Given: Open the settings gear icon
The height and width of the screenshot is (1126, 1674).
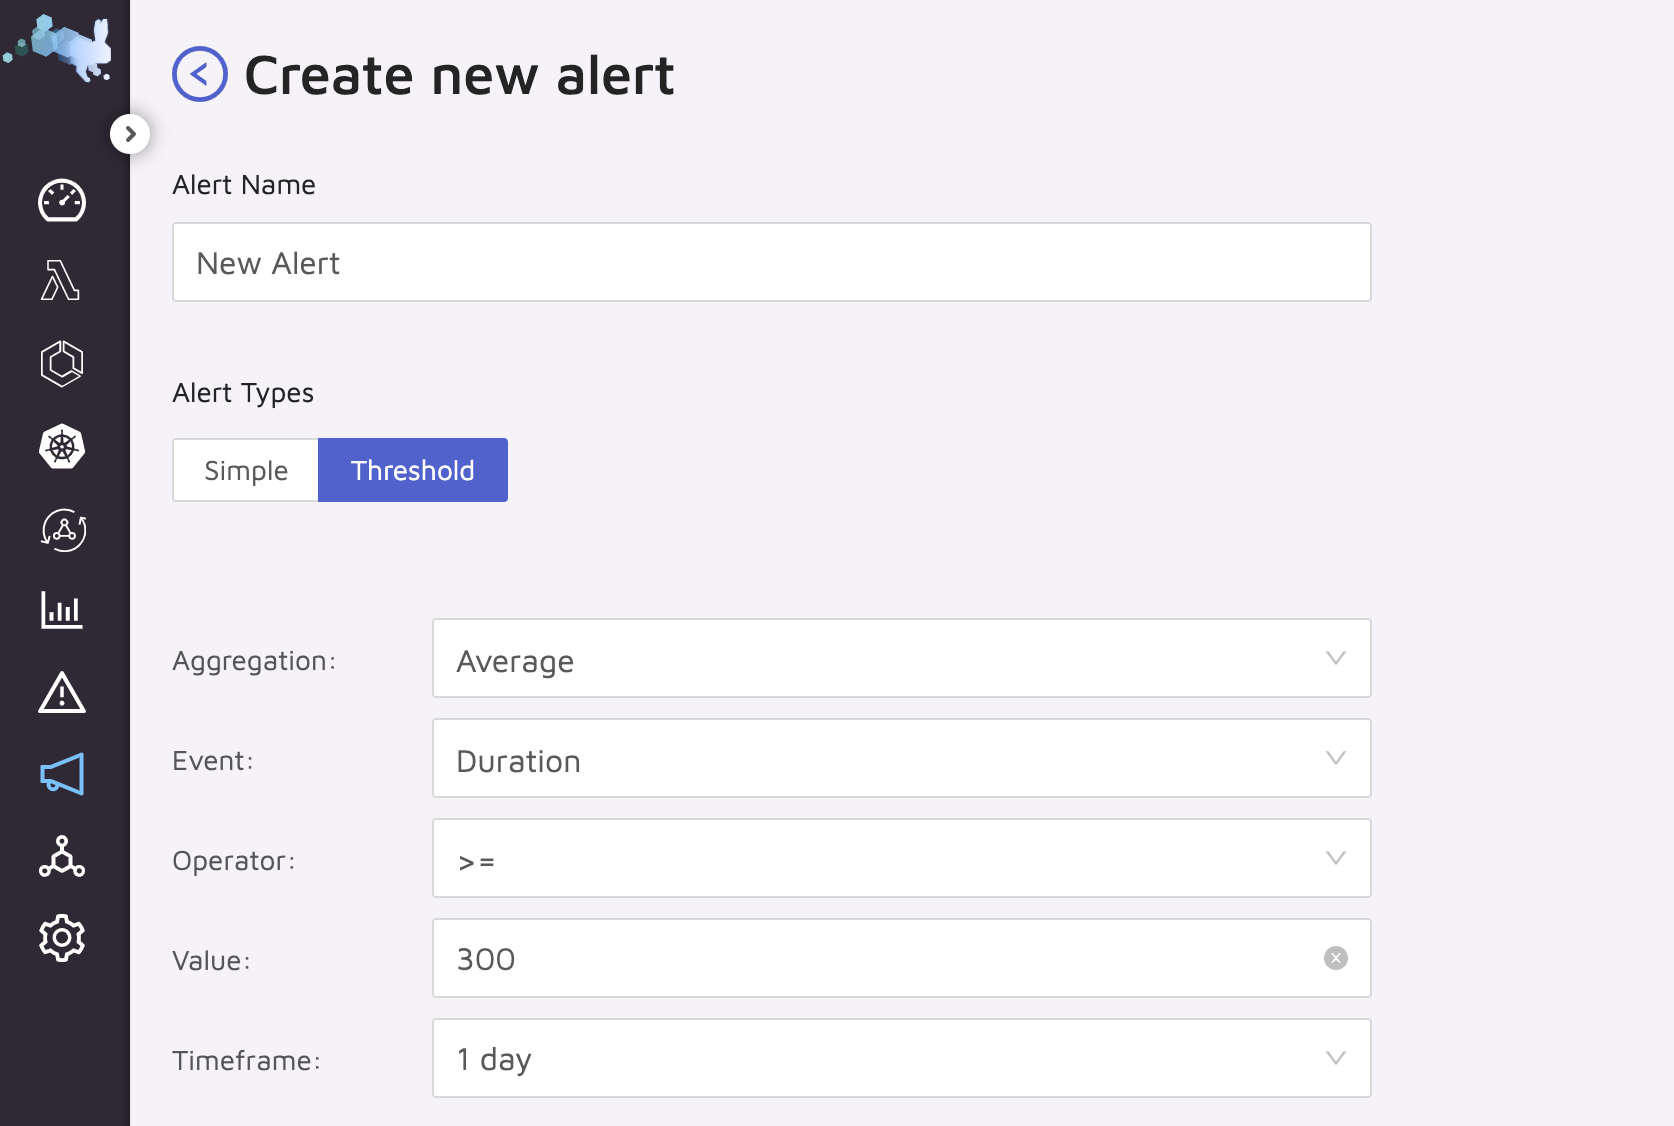Looking at the screenshot, I should point(62,938).
